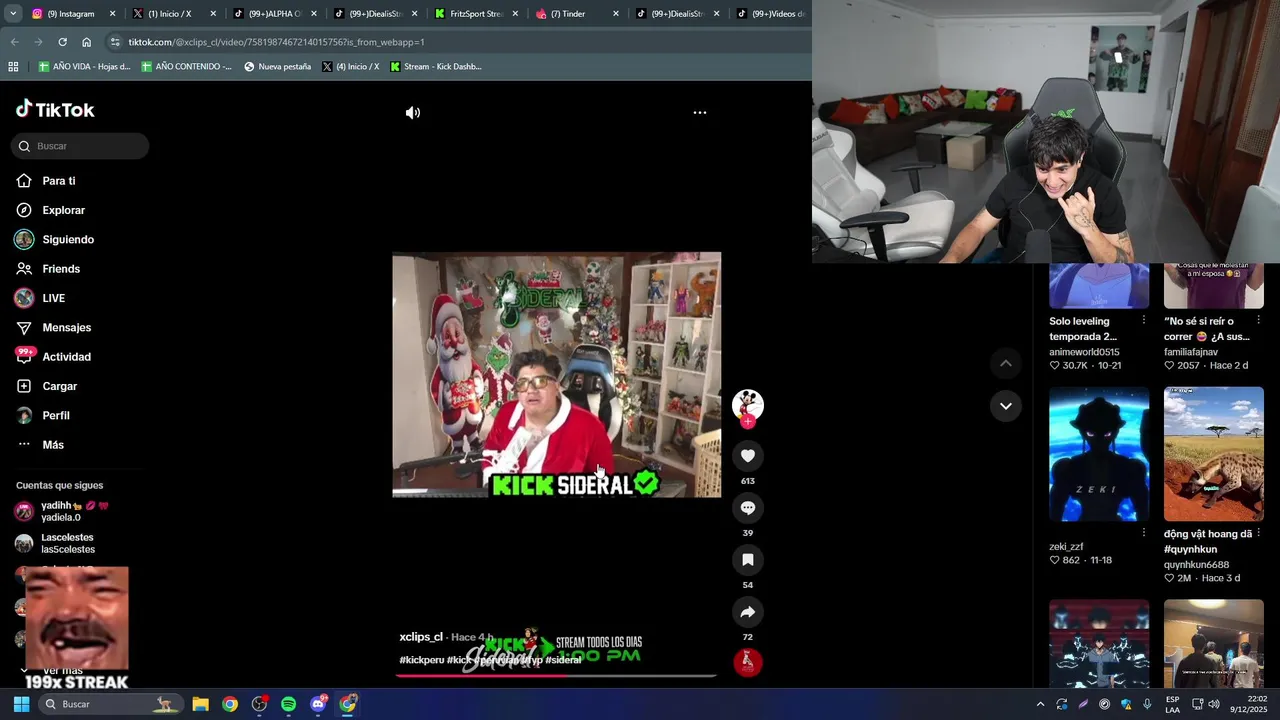
Task: Open options for zeki_zzf card
Action: [1143, 533]
